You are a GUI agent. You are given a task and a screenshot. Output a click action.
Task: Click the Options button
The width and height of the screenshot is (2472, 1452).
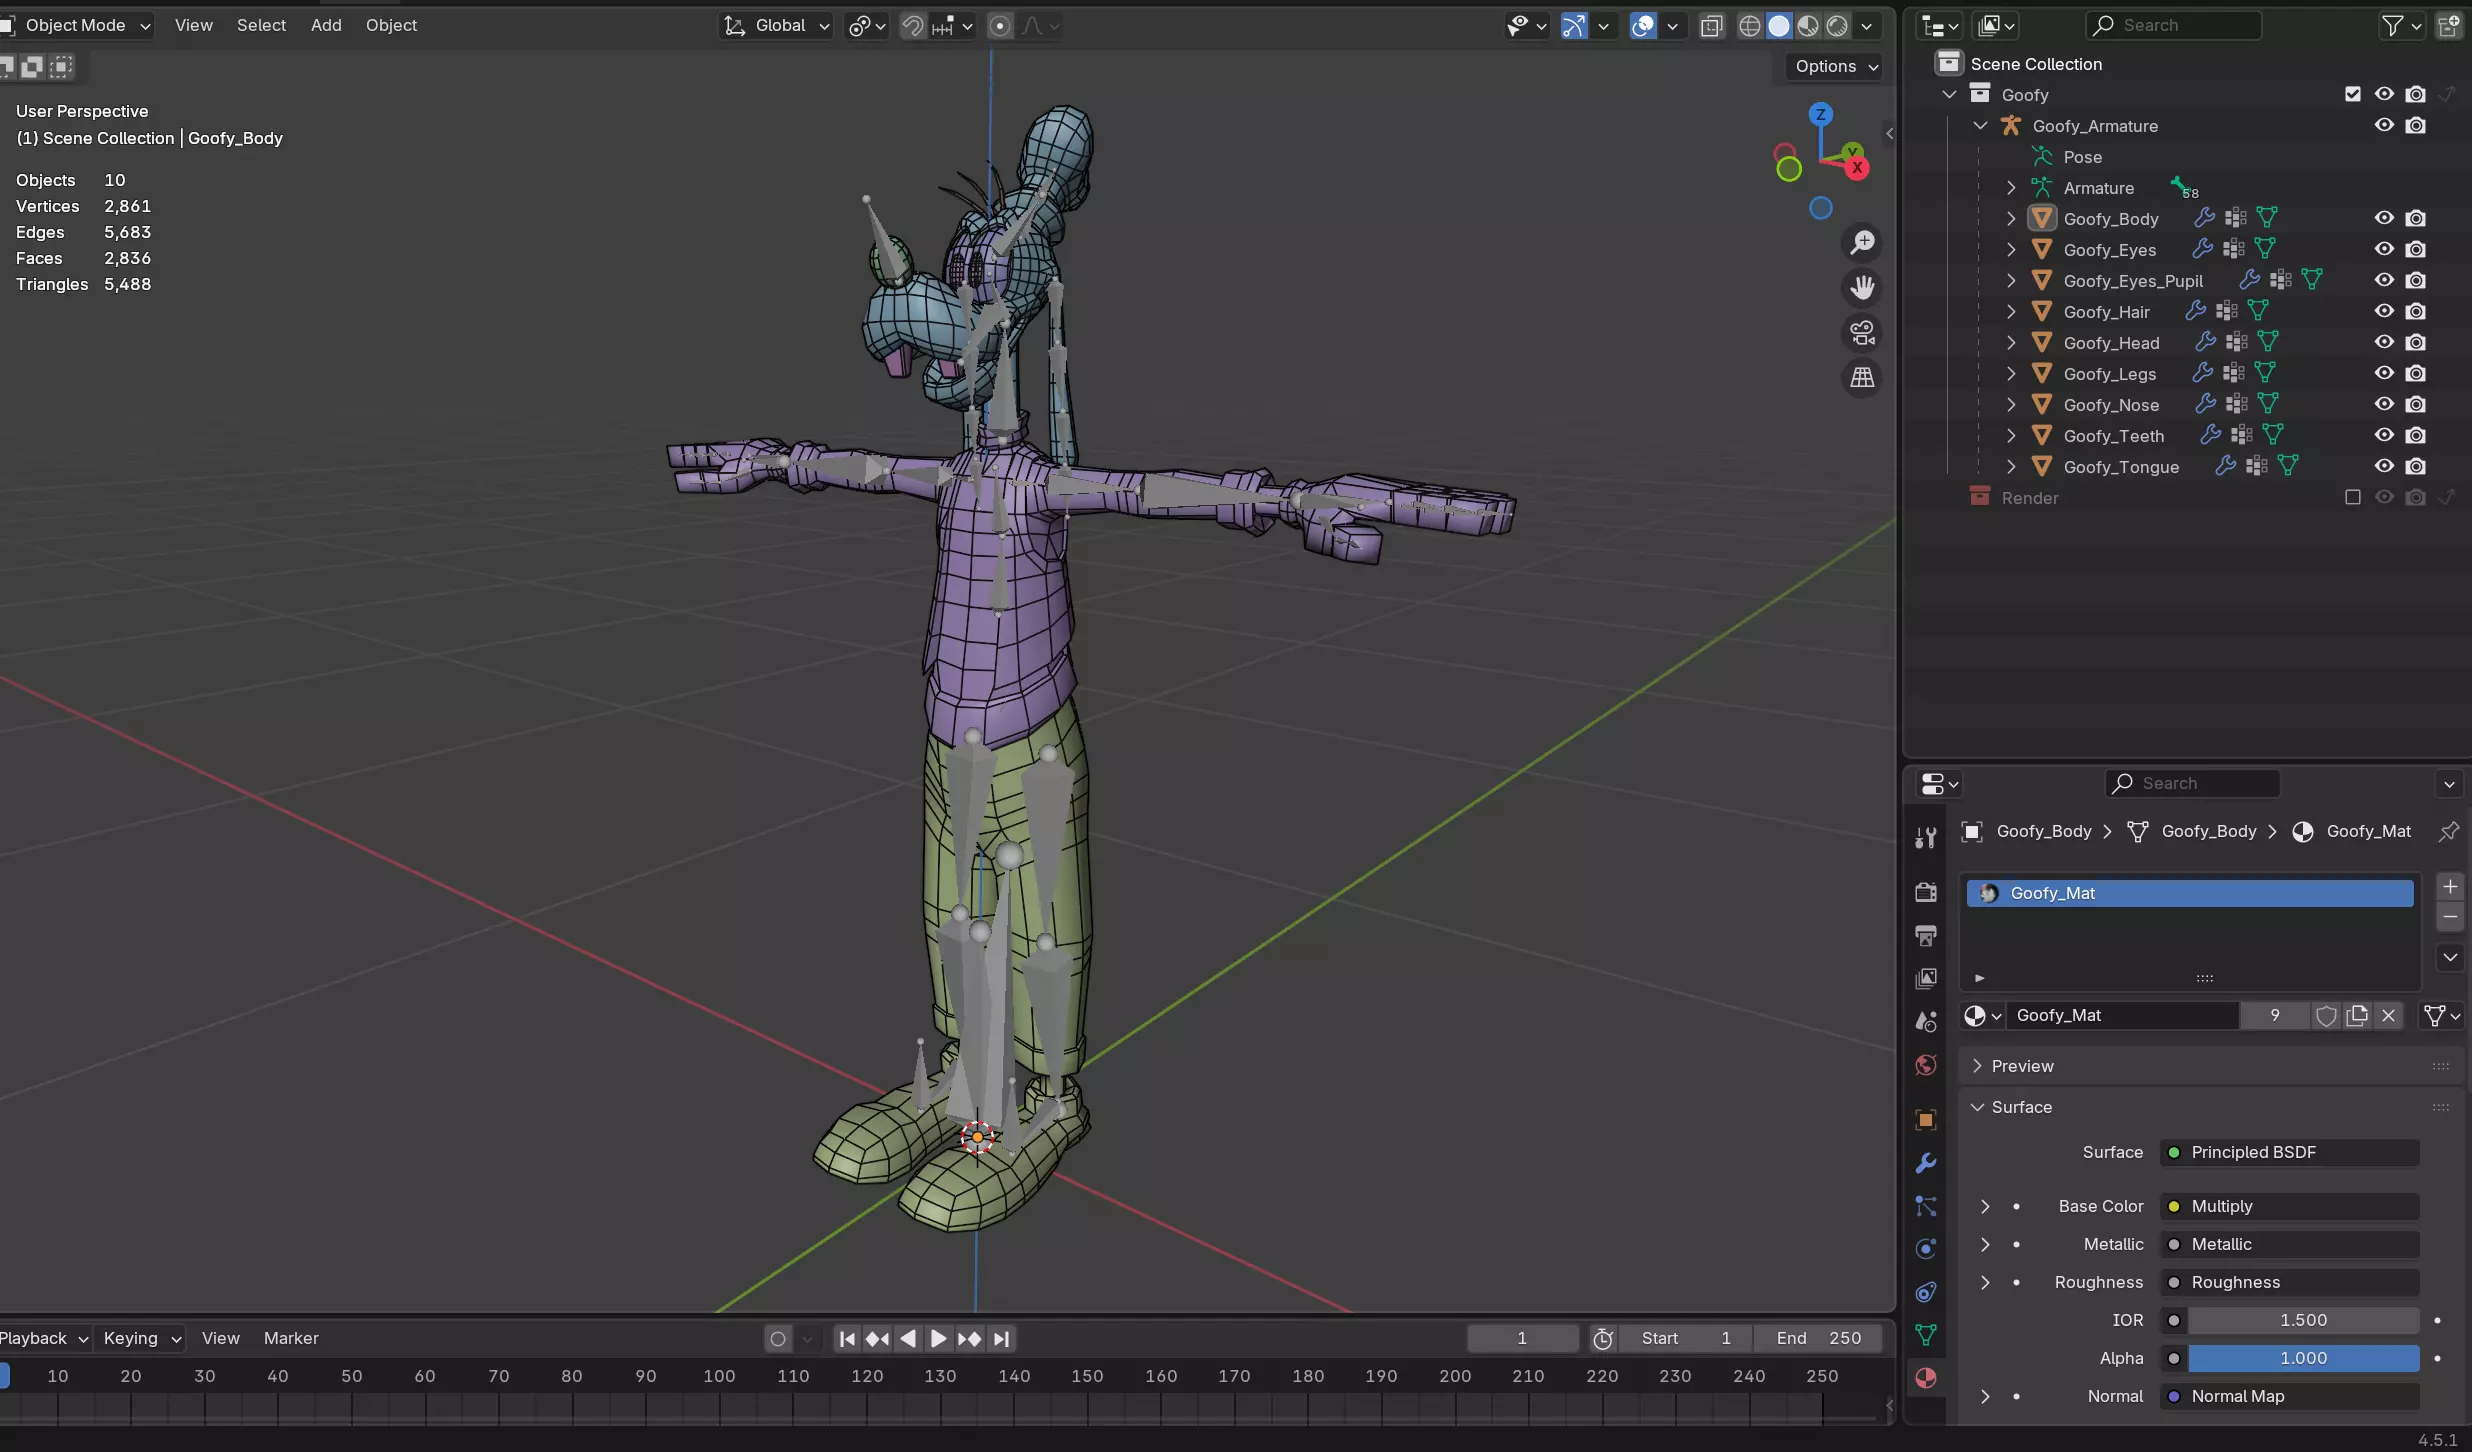tap(1836, 66)
